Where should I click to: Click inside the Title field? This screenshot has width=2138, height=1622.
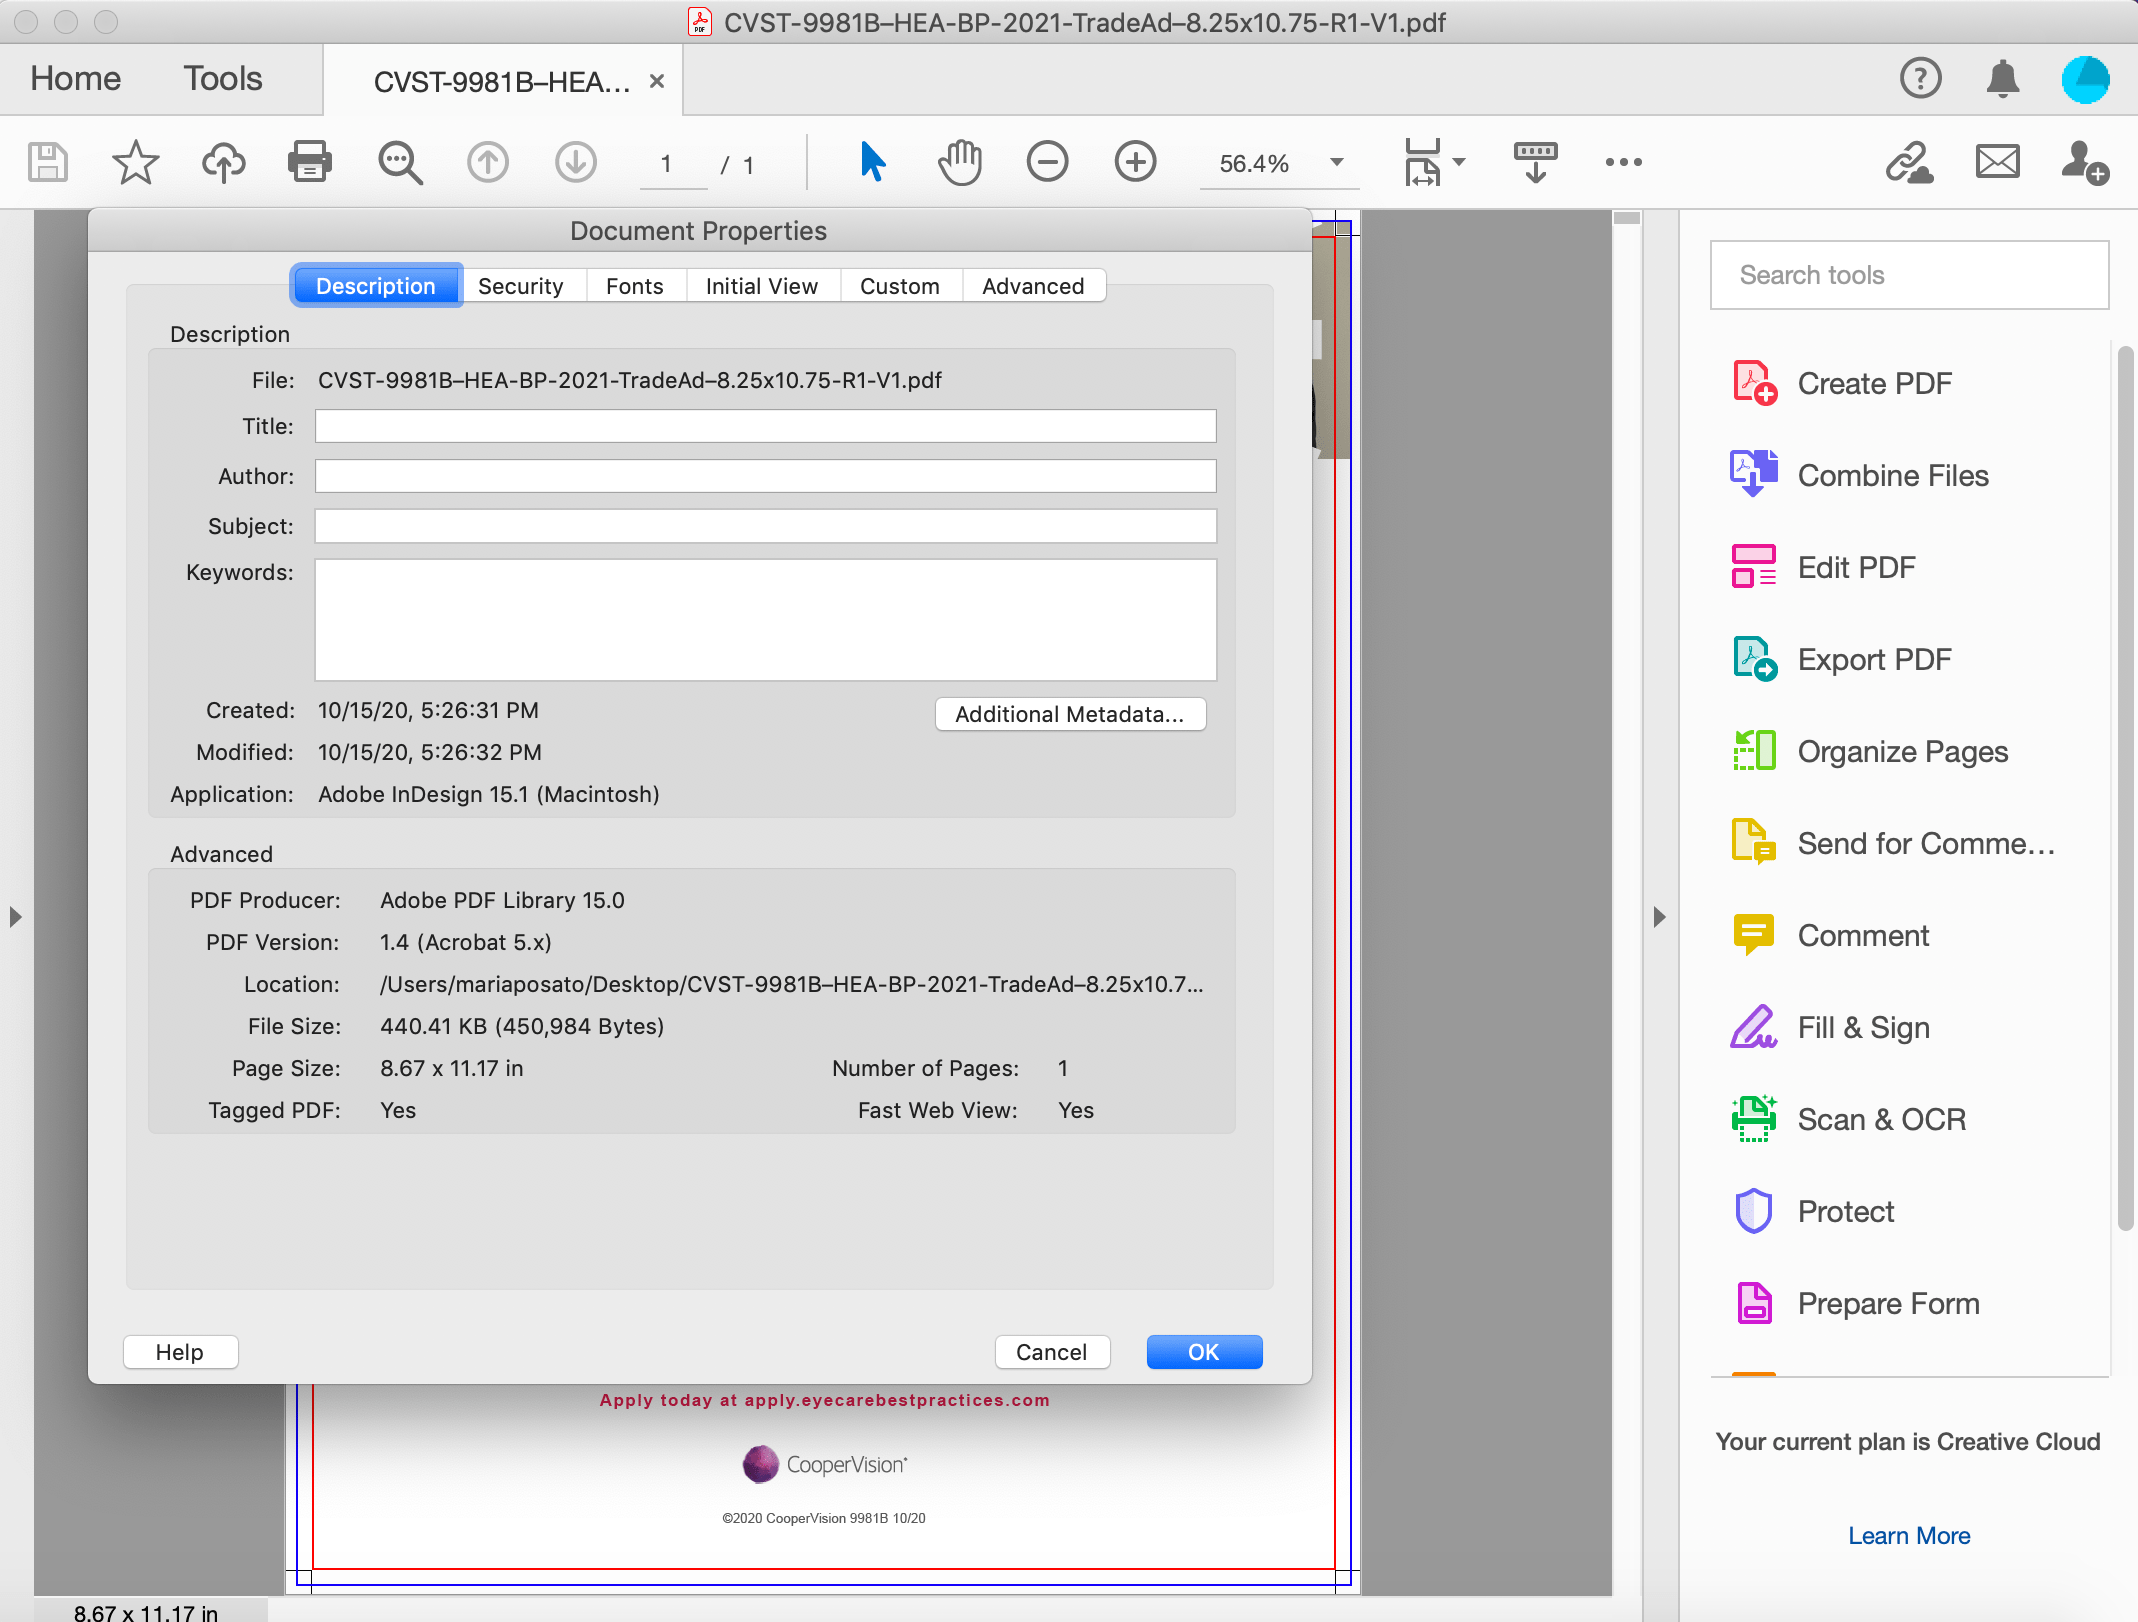coord(764,426)
